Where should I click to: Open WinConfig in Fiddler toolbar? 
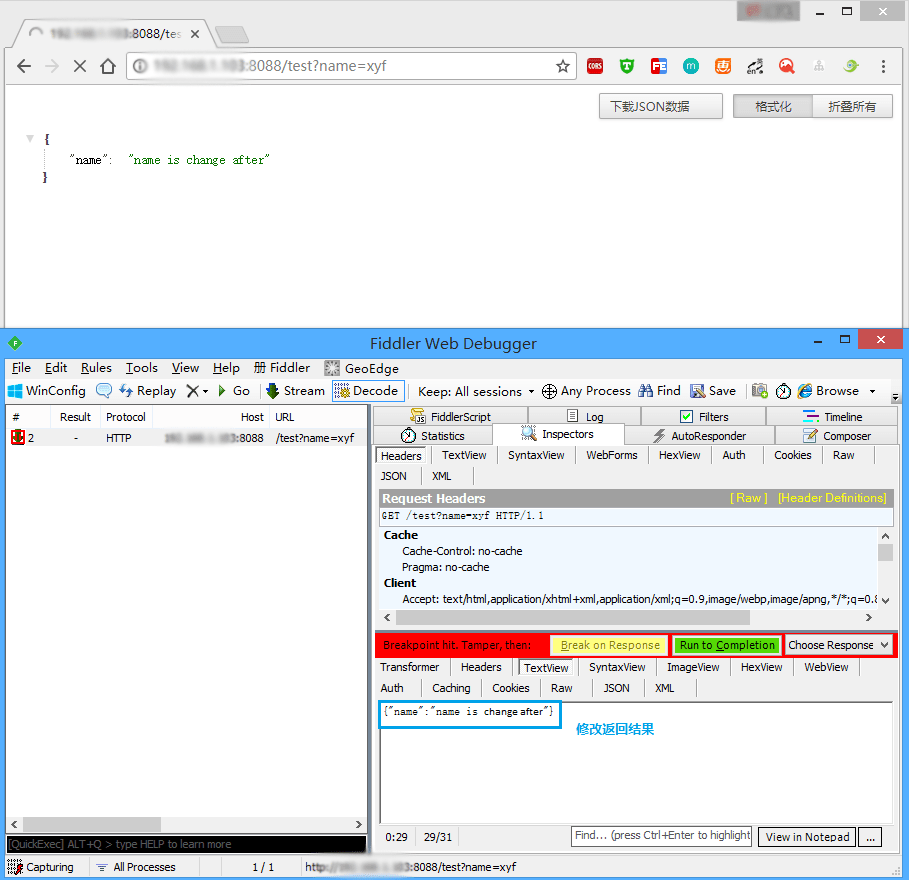(47, 391)
